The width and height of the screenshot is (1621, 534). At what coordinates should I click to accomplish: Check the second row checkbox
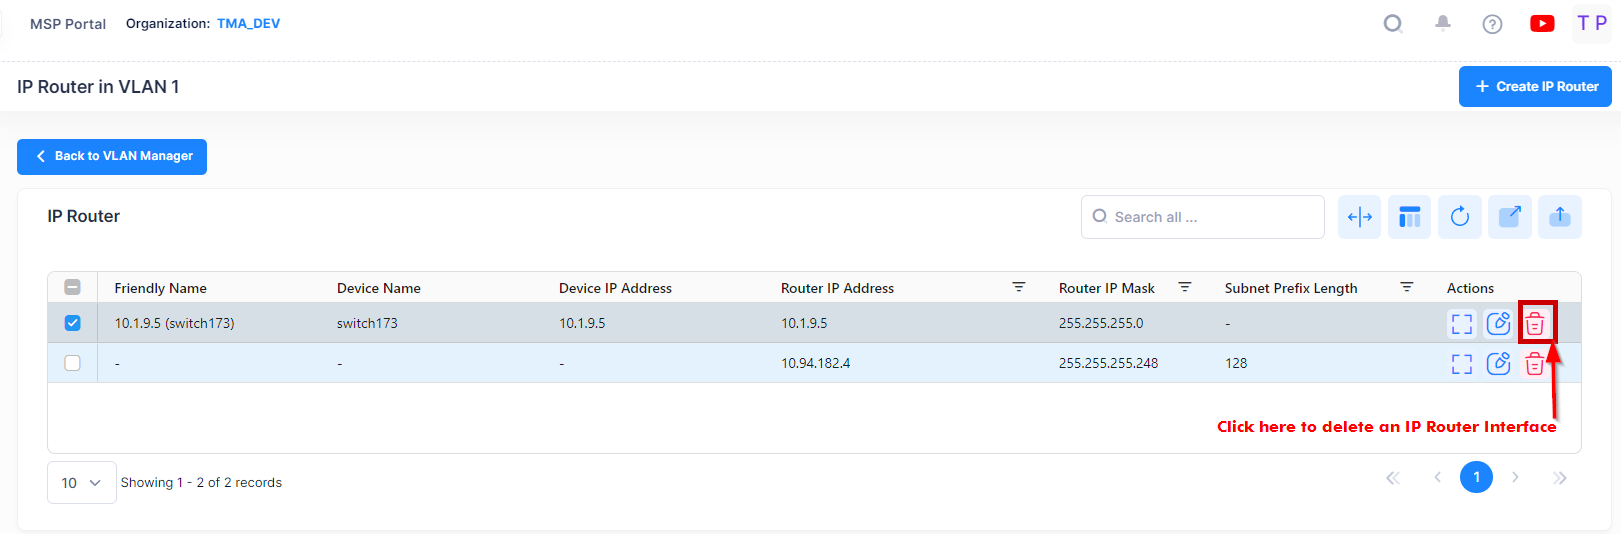[x=72, y=363]
